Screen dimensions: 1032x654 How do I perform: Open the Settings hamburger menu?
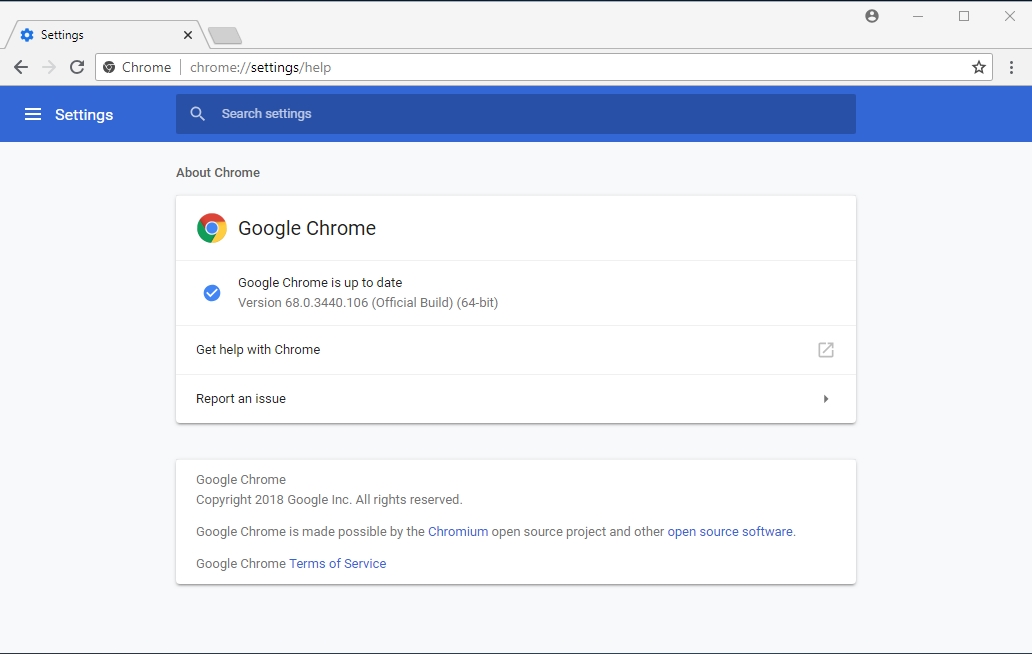(x=33, y=114)
